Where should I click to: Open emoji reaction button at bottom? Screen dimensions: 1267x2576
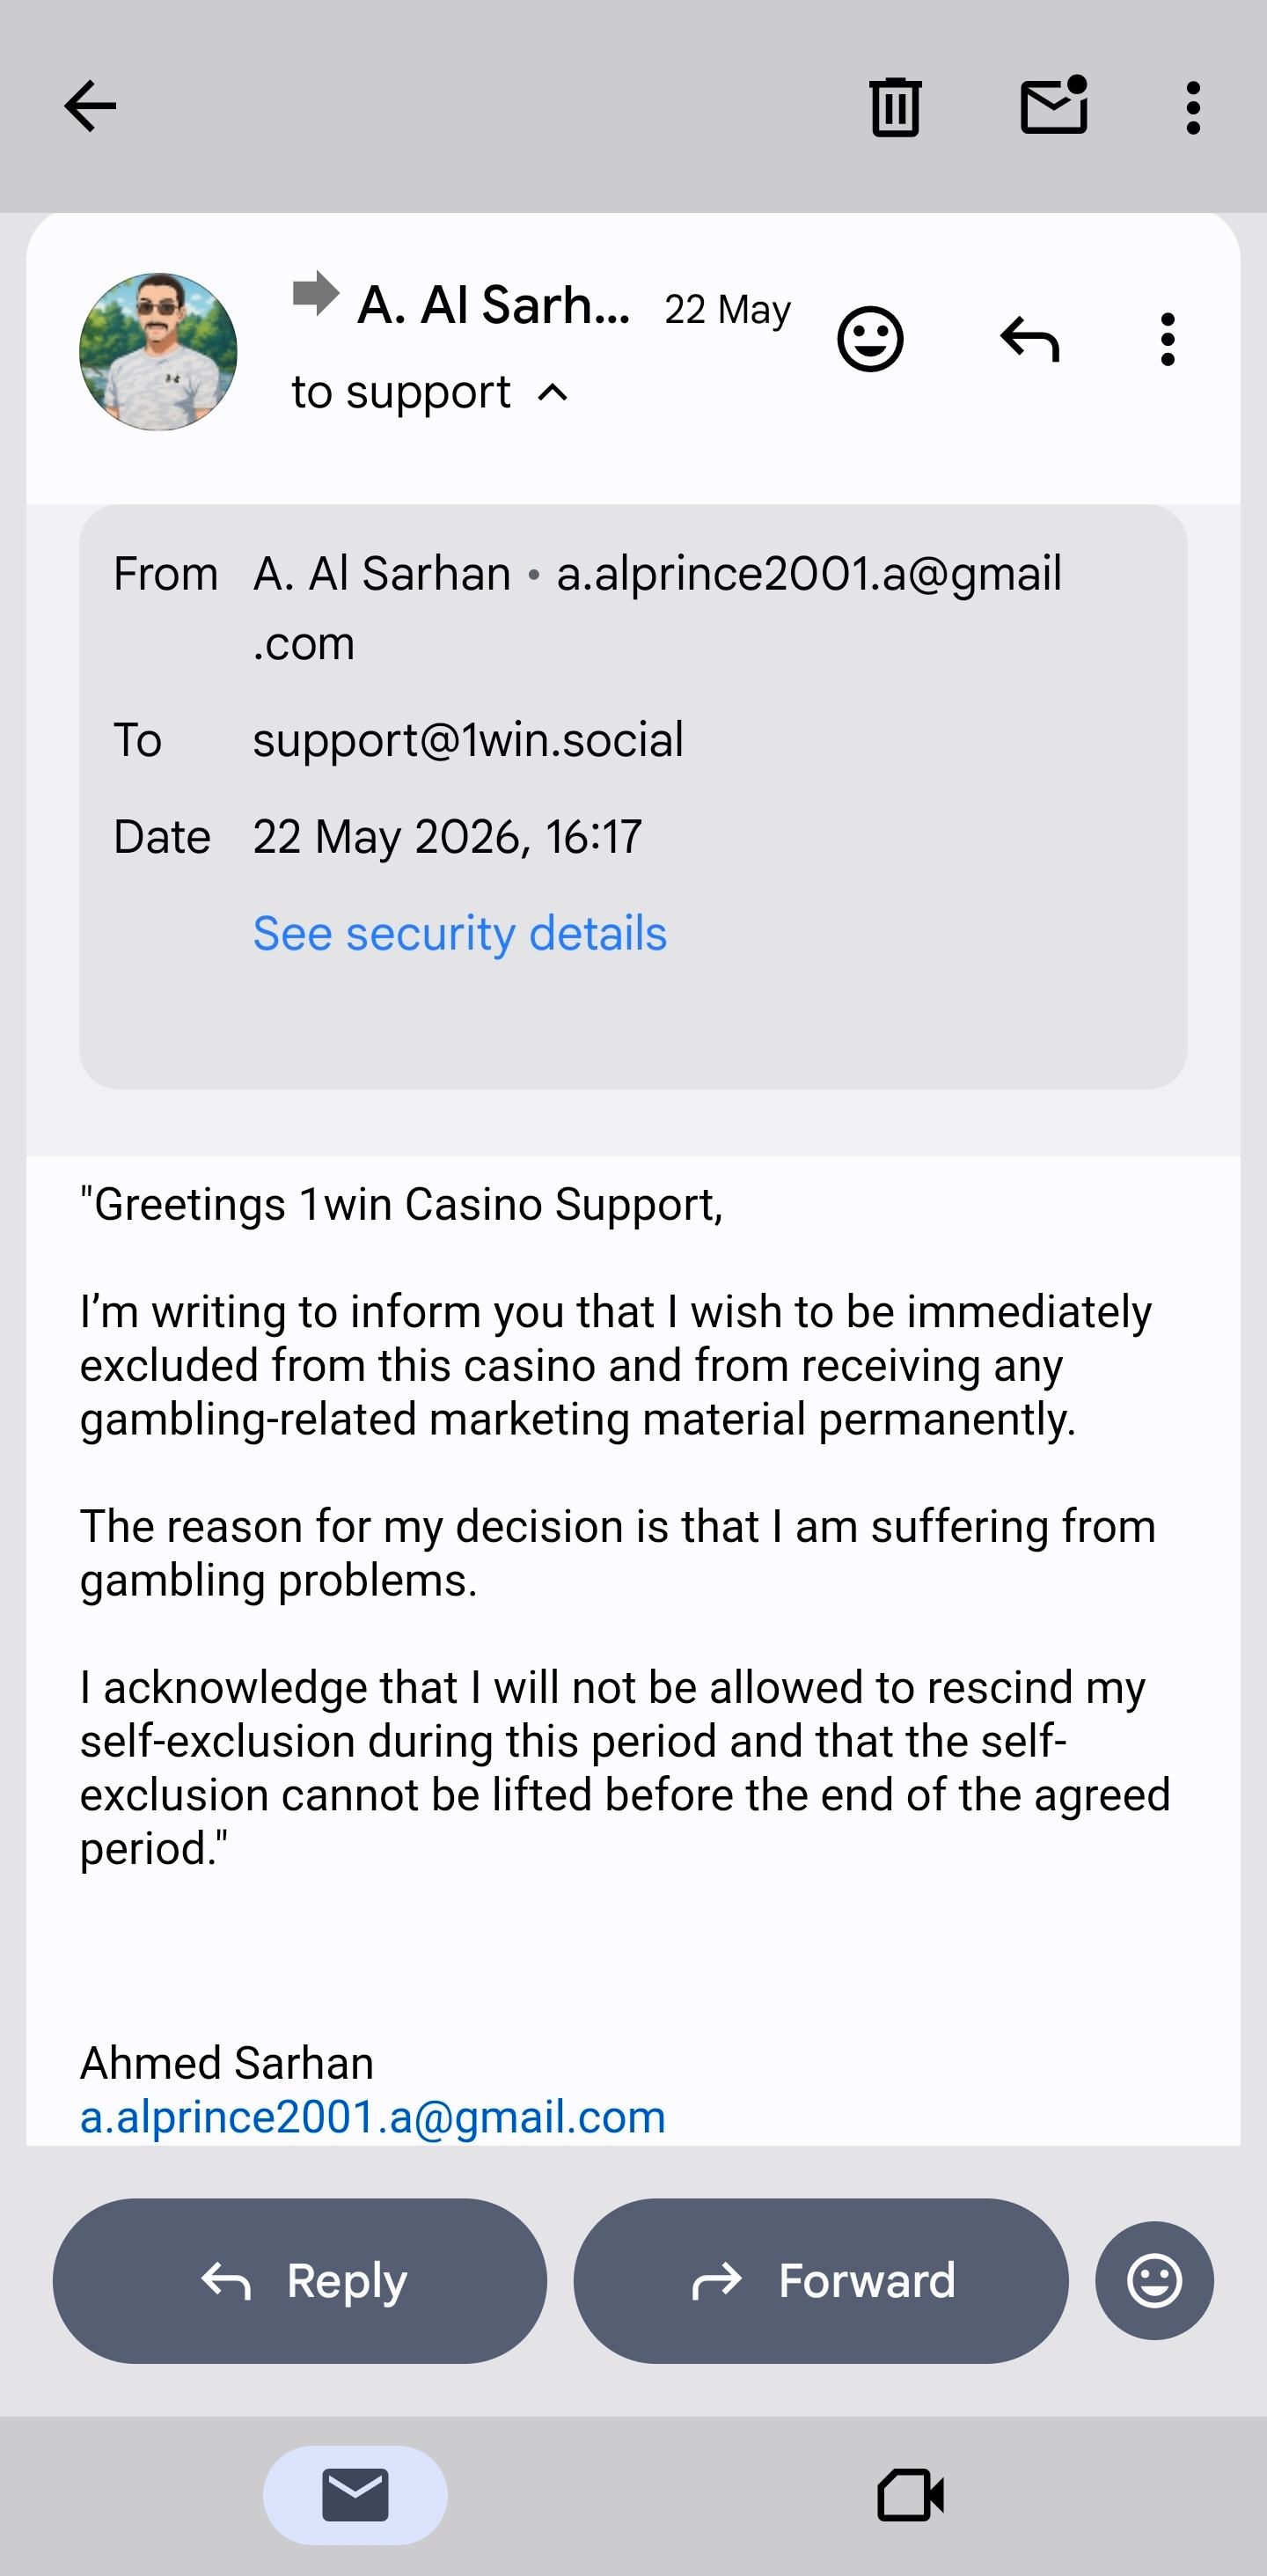pyautogui.click(x=1154, y=2280)
